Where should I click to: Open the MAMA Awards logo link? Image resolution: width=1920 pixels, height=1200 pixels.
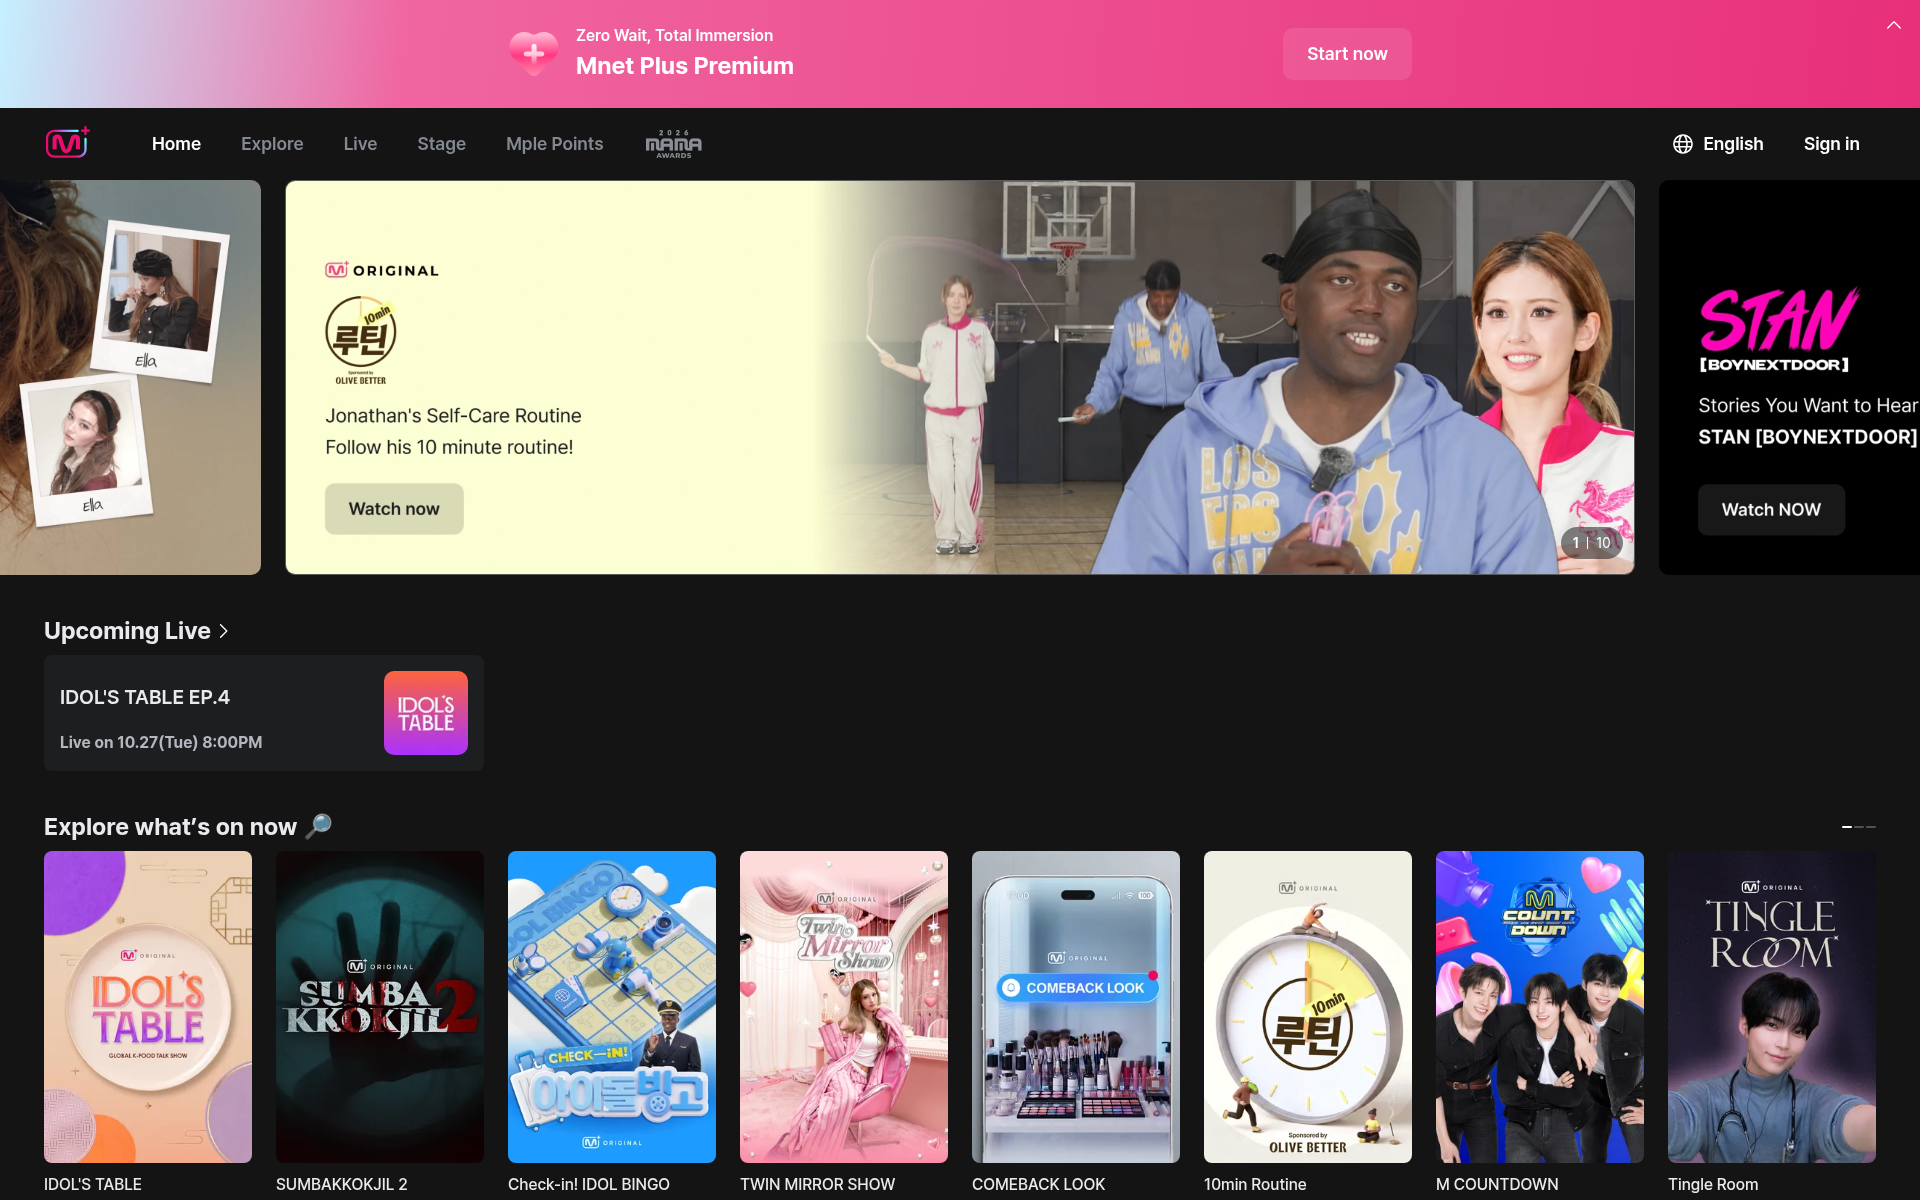click(x=673, y=144)
